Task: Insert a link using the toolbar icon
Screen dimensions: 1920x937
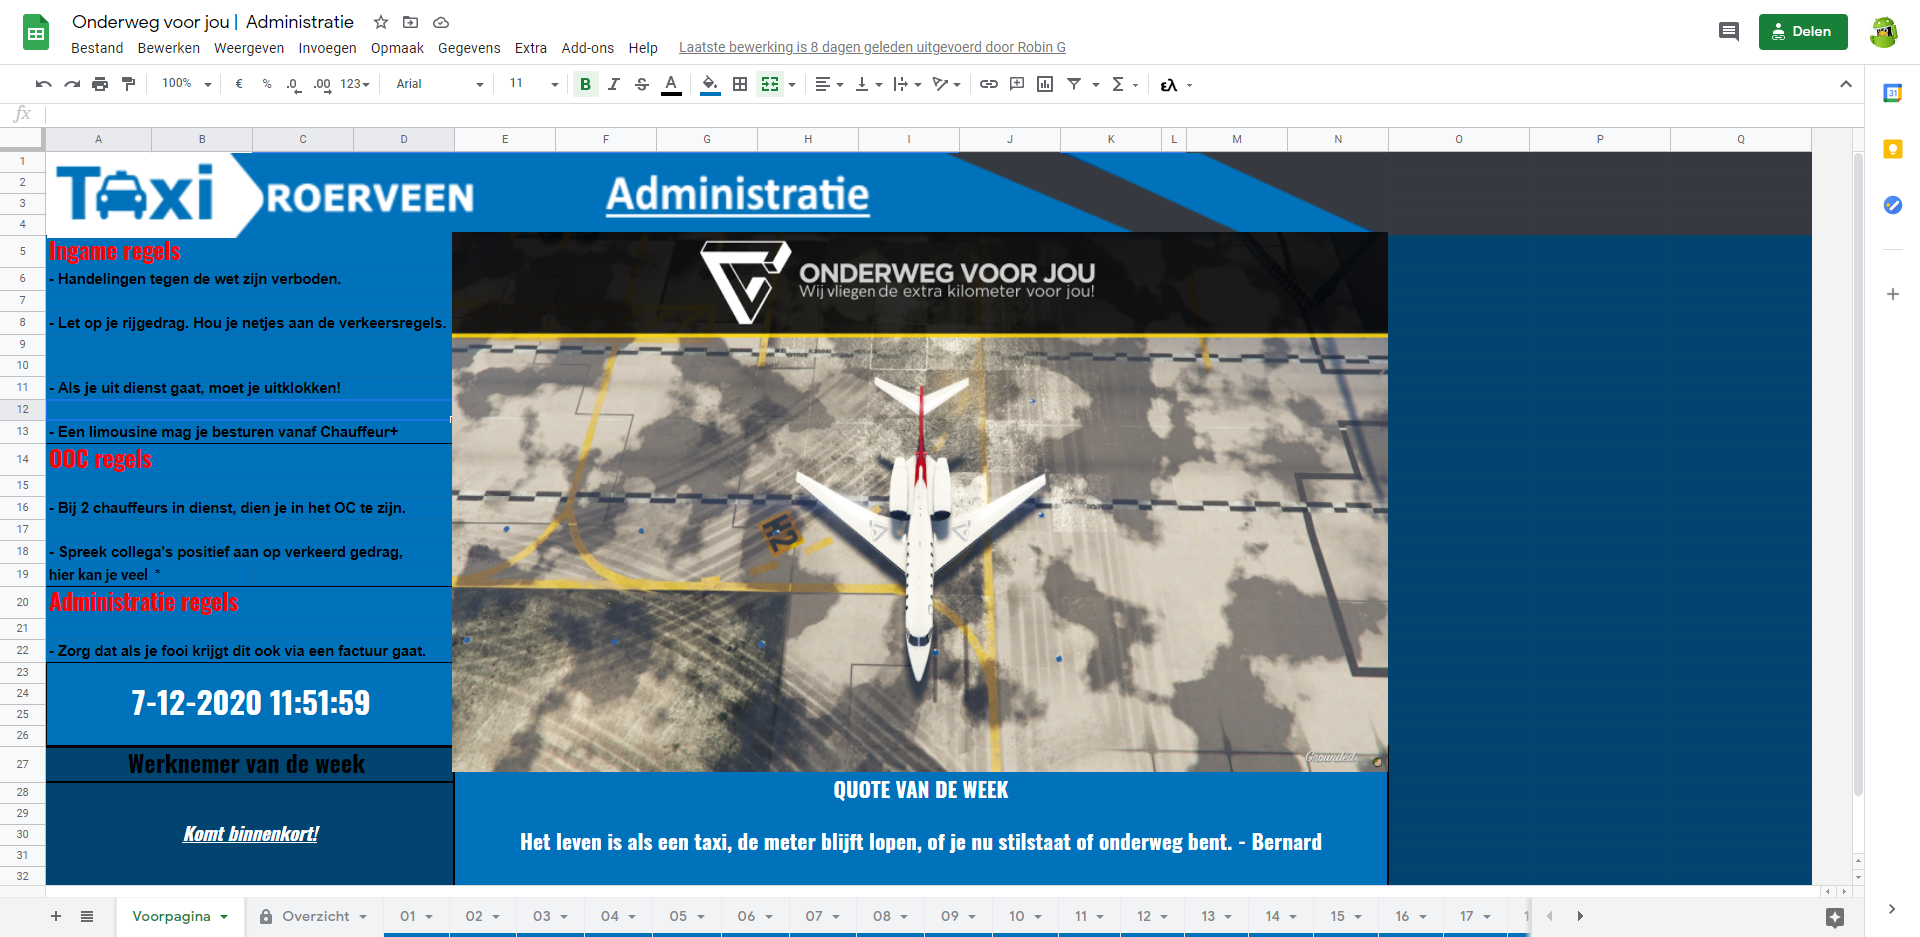Action: click(x=988, y=84)
